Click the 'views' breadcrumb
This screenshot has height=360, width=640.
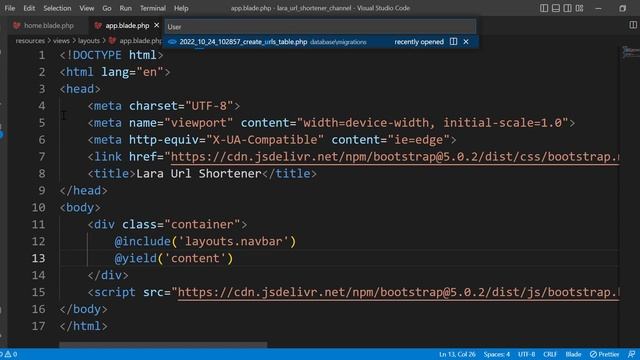(x=61, y=41)
